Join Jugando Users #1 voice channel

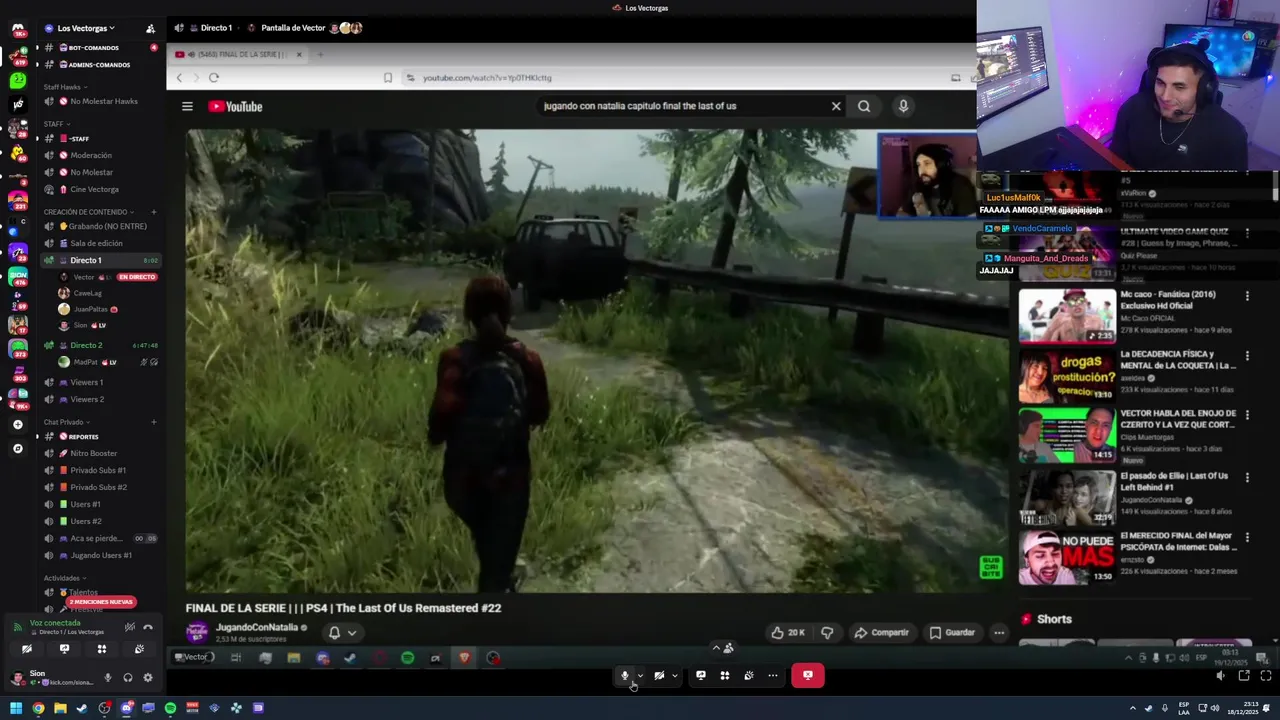(101, 555)
